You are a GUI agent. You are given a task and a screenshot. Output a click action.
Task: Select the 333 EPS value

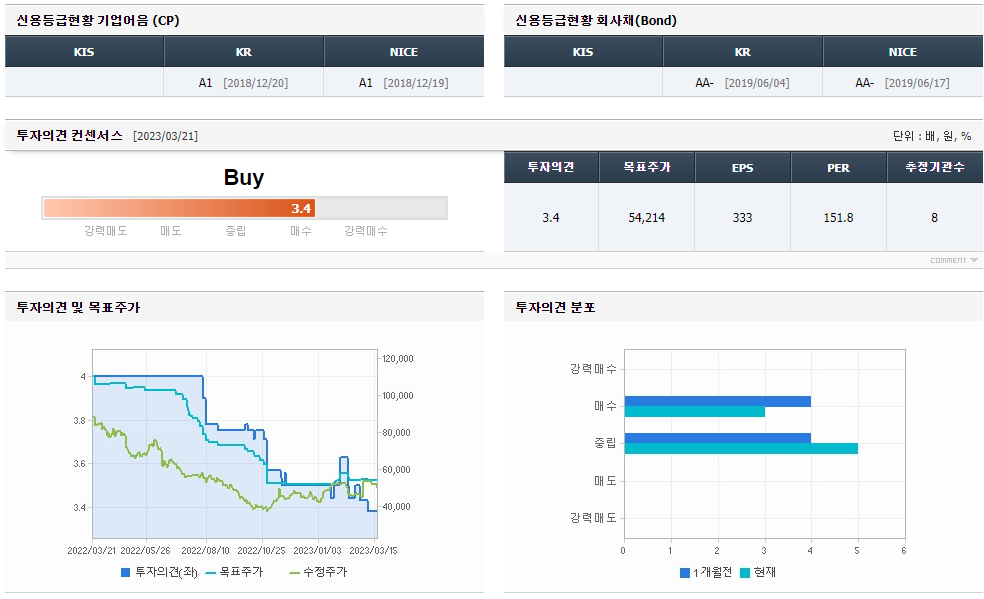coord(742,218)
